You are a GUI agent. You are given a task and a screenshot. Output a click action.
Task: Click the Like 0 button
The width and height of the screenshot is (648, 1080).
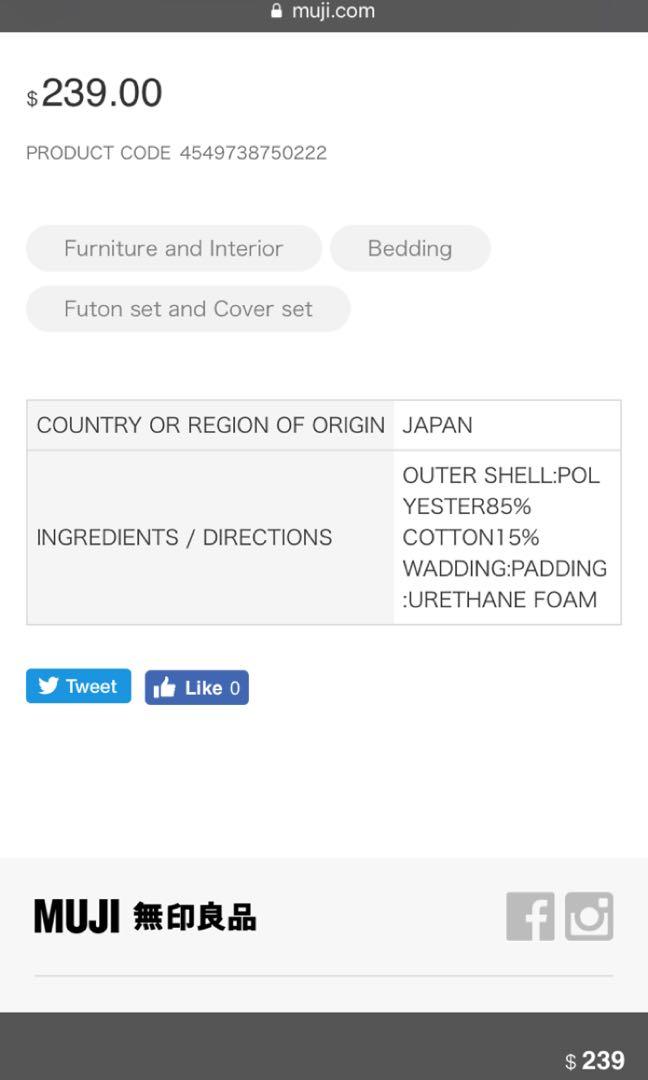tap(196, 687)
